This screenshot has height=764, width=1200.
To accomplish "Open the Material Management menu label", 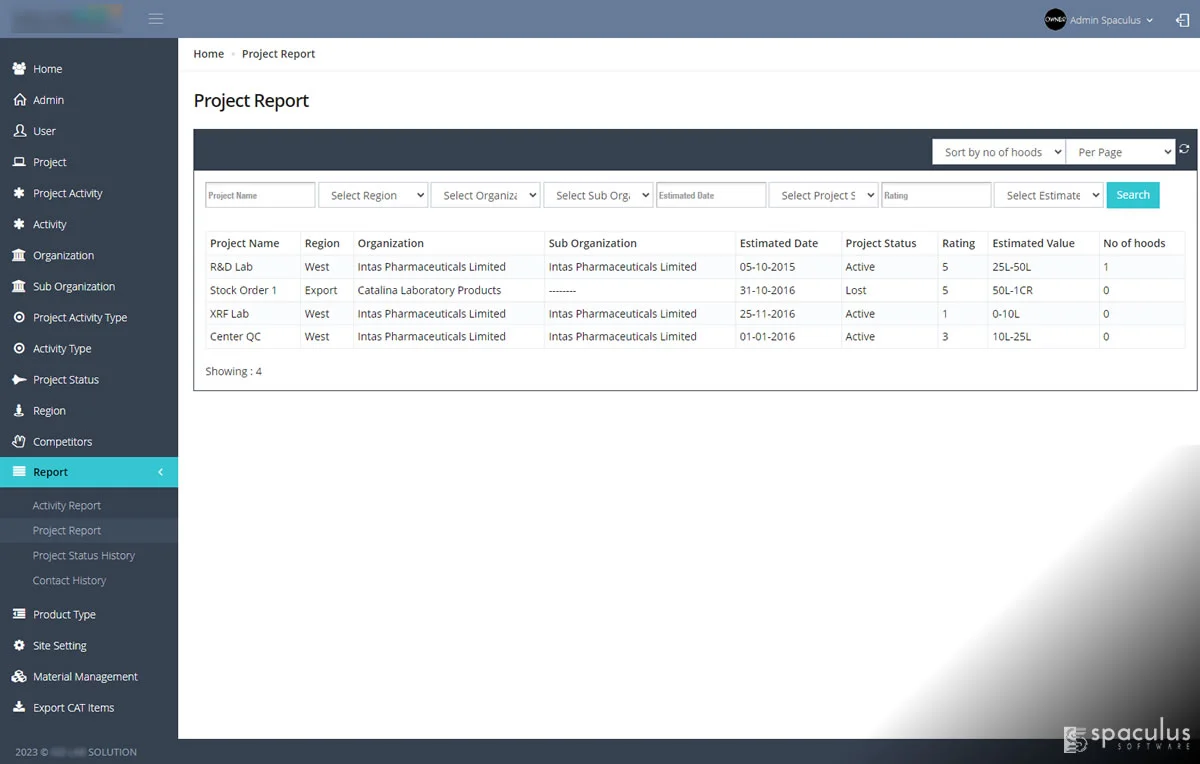I will [x=86, y=677].
